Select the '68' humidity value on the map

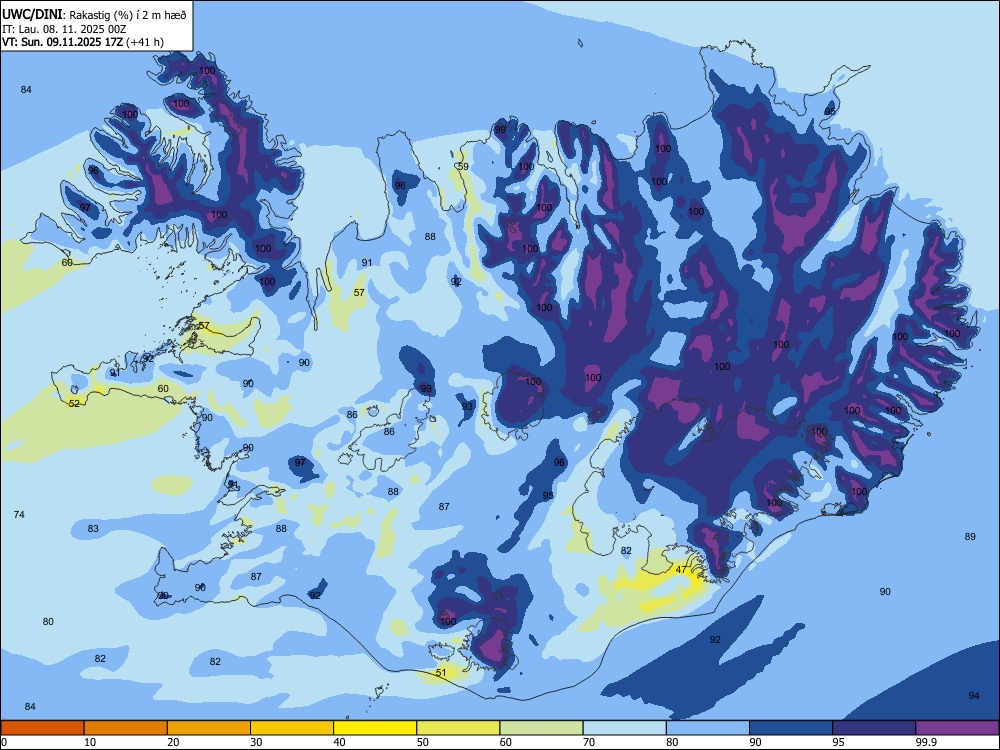click(67, 263)
